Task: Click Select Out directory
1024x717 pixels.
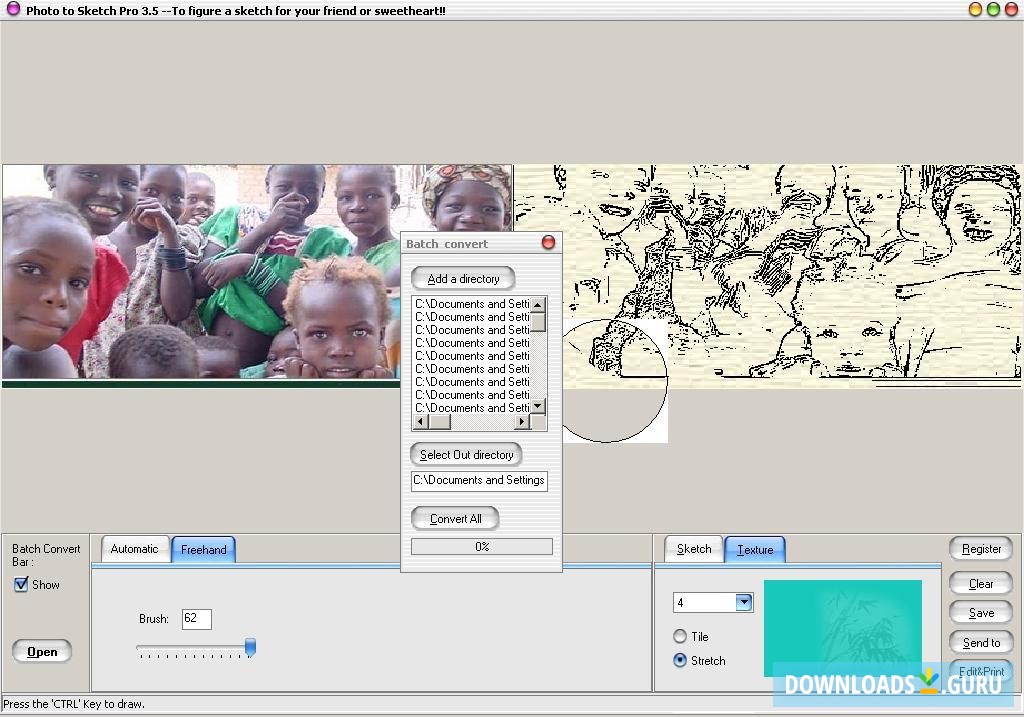Action: click(466, 454)
